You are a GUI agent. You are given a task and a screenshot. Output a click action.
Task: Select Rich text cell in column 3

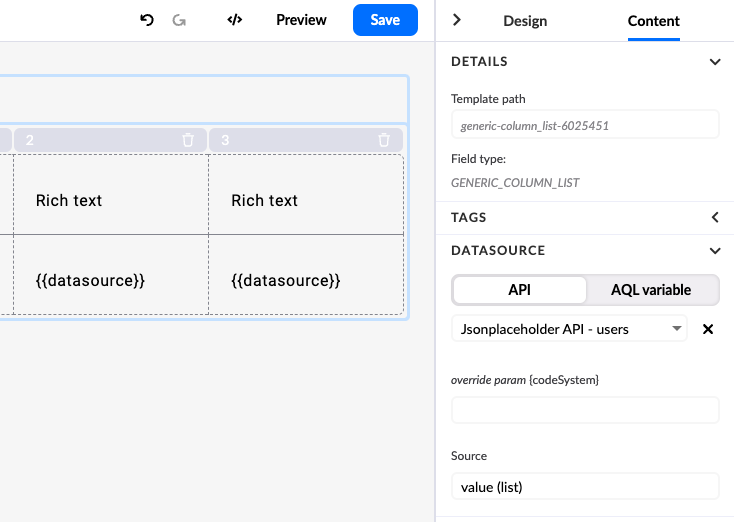[x=306, y=195]
